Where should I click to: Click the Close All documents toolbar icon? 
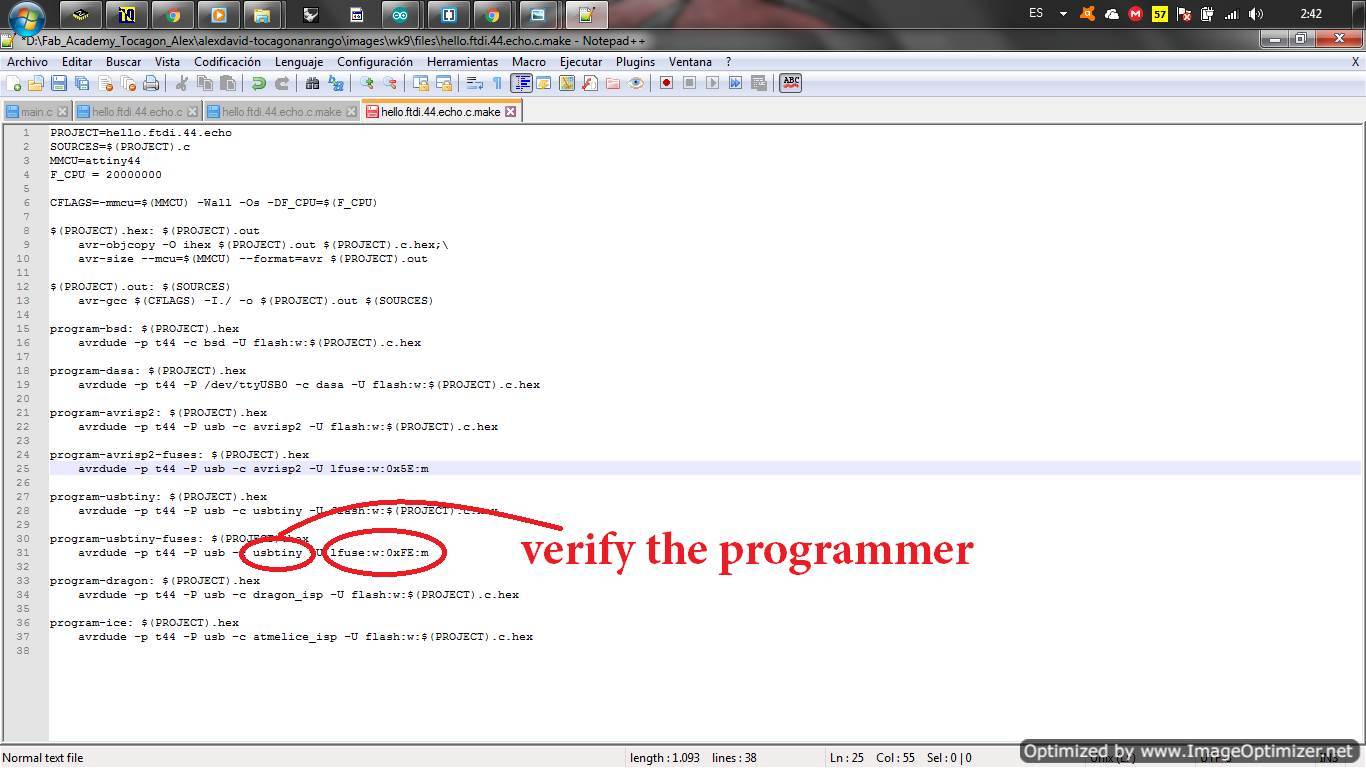(128, 83)
